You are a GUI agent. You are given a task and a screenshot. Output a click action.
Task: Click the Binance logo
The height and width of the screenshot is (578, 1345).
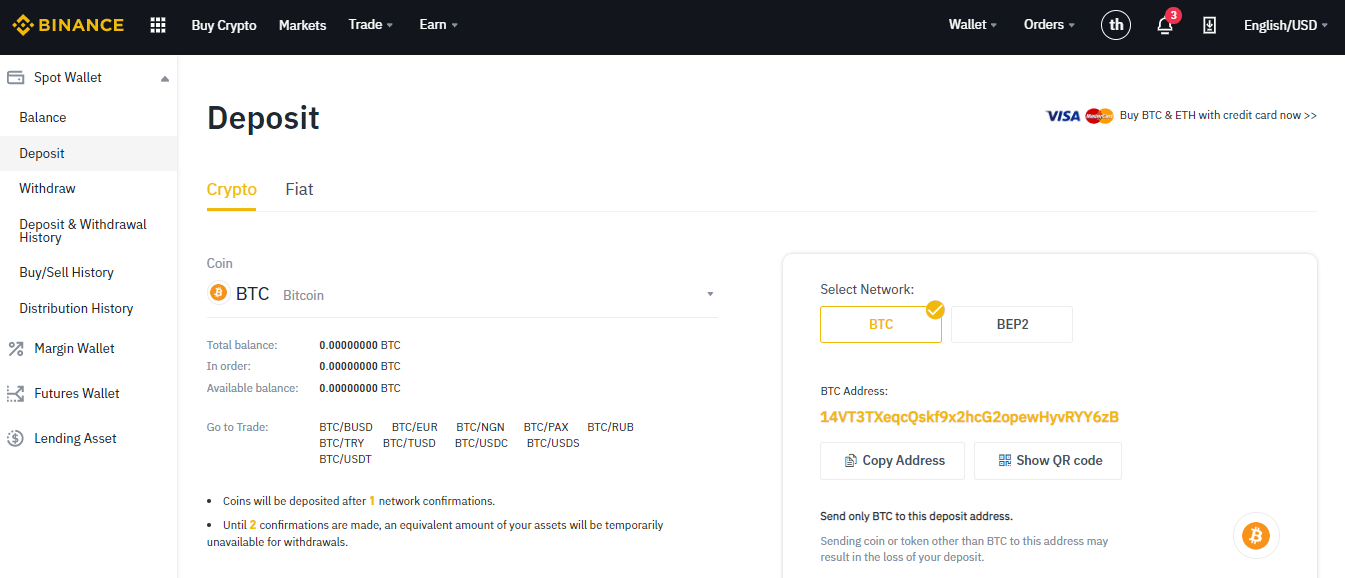click(68, 25)
